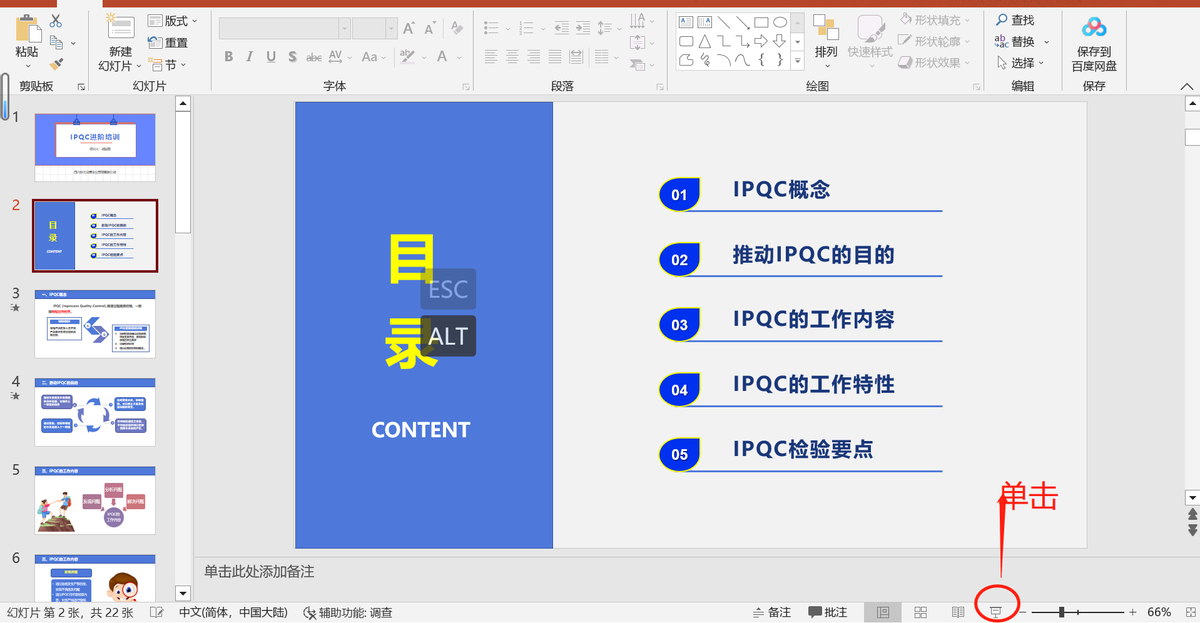Select the right arrow shape in gallery
This screenshot has height=623, width=1200.
tap(761, 41)
